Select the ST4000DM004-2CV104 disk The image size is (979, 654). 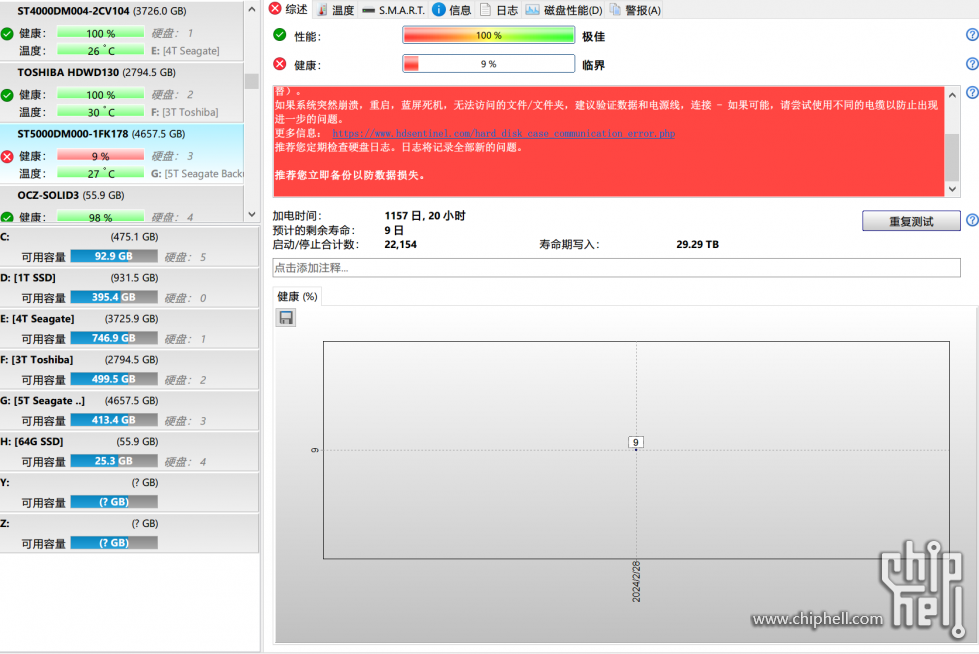122,31
